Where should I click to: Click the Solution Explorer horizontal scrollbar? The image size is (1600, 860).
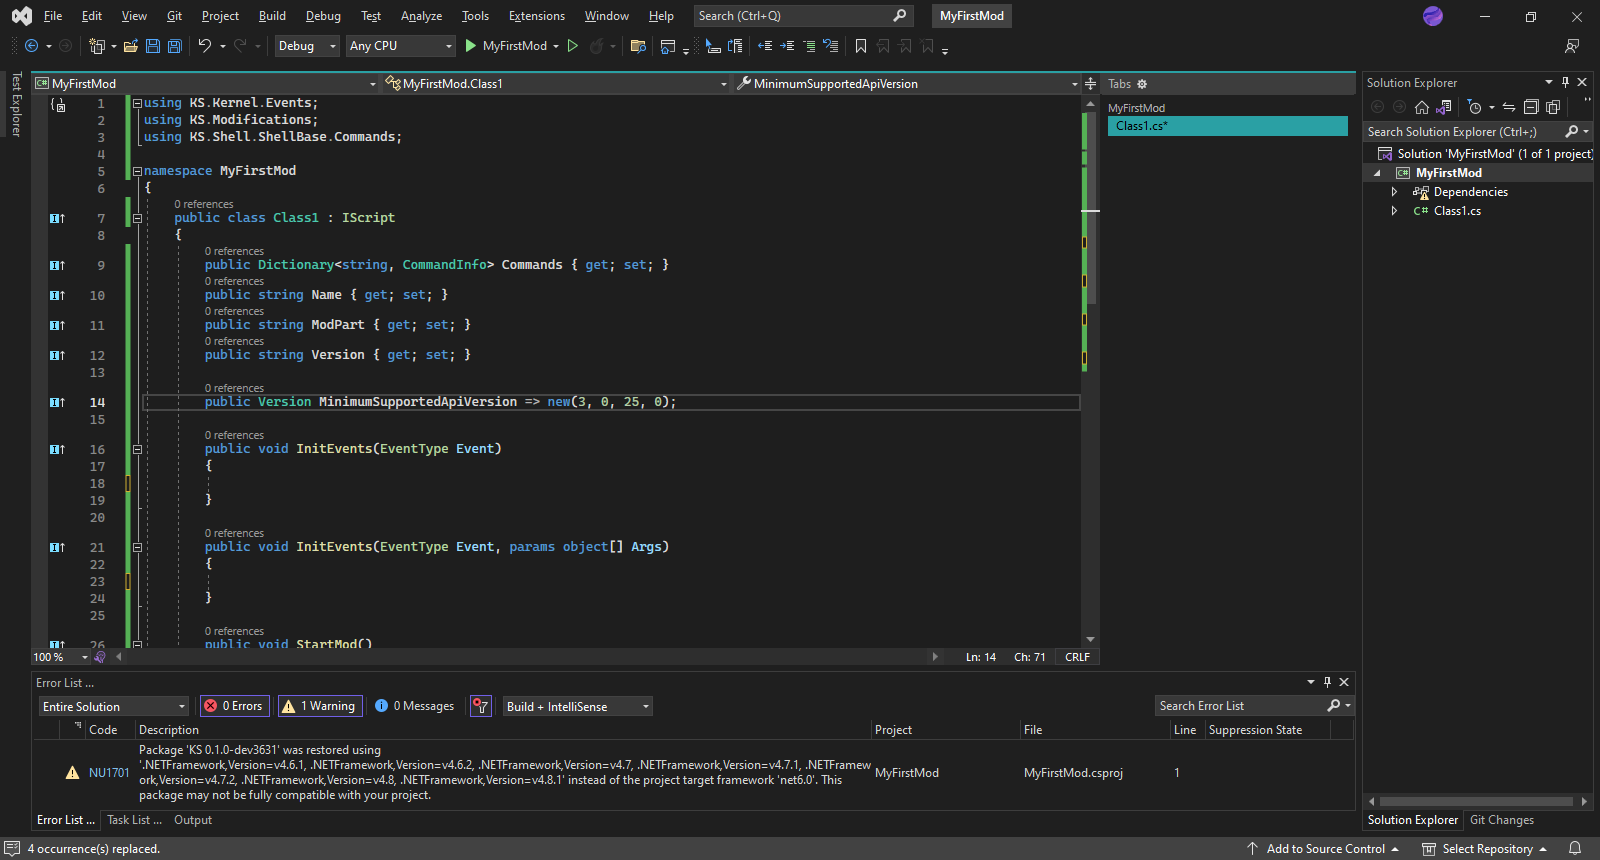(1475, 801)
